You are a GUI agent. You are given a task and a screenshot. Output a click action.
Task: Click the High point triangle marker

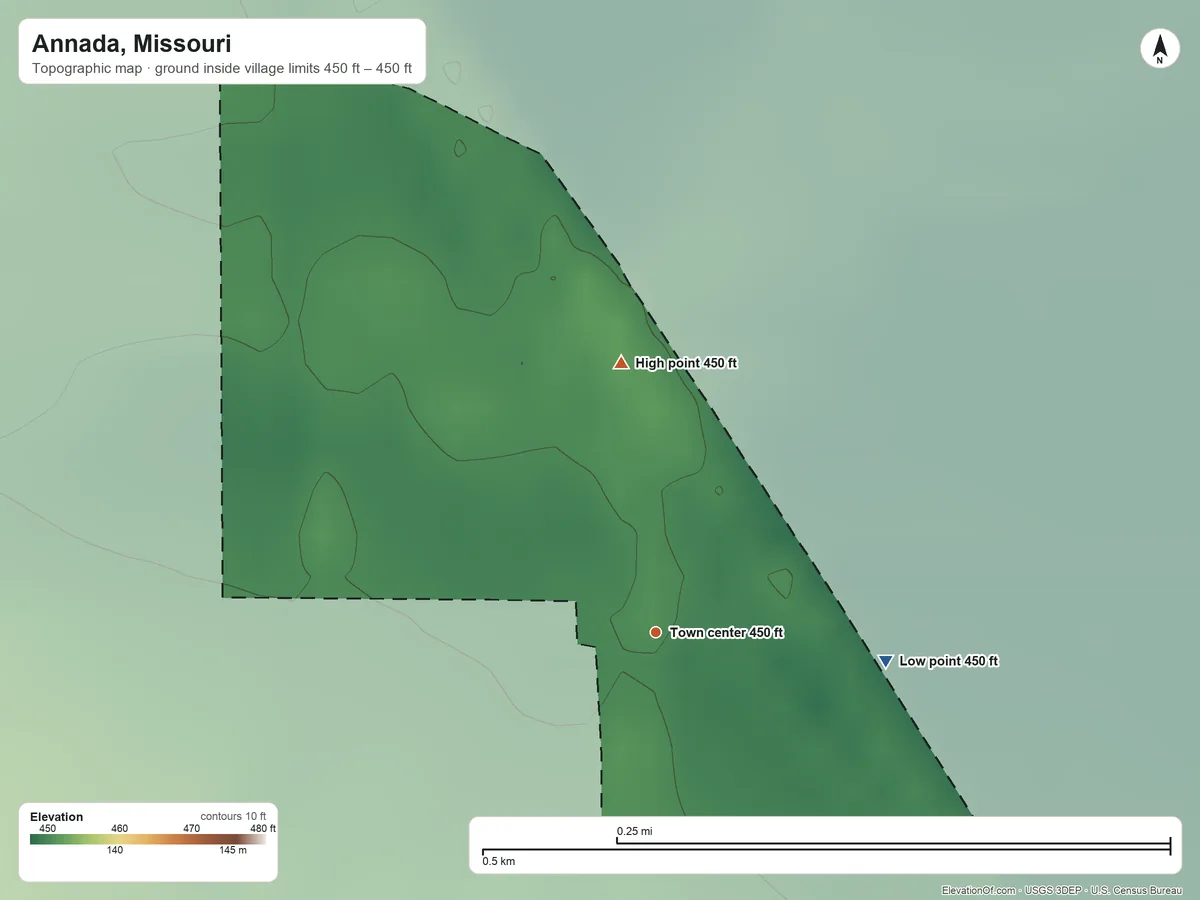click(x=621, y=362)
